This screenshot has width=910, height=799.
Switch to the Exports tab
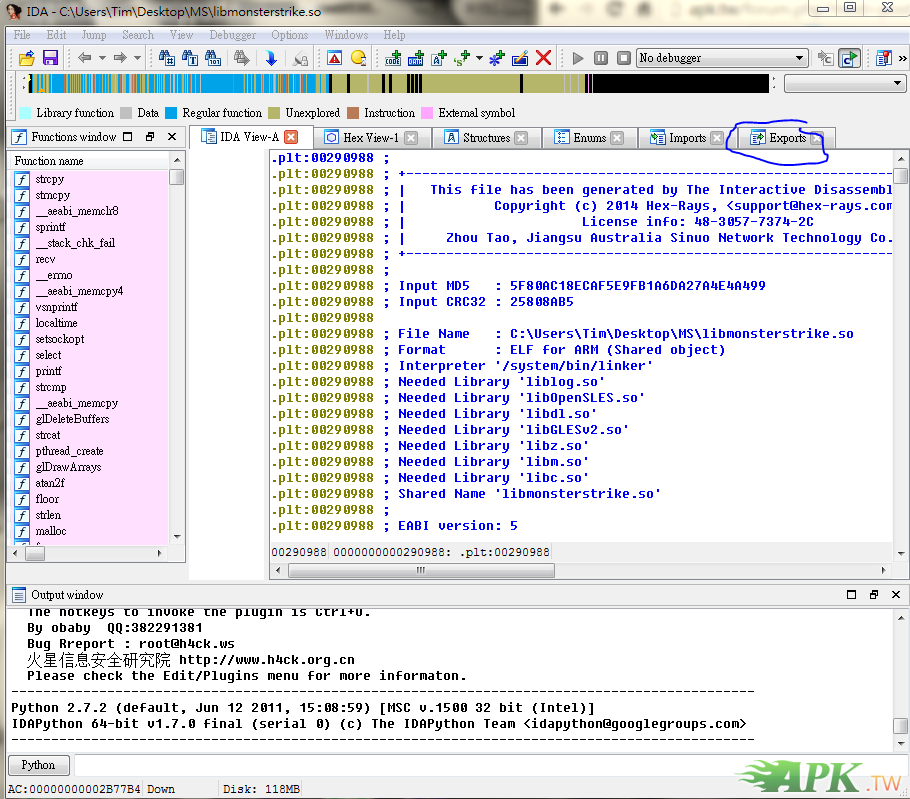tap(786, 138)
